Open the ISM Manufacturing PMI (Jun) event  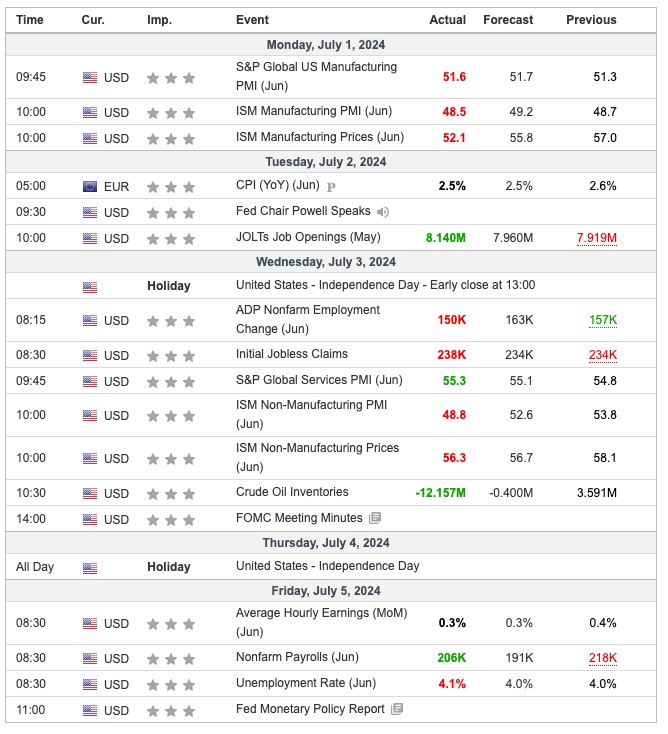pos(316,112)
